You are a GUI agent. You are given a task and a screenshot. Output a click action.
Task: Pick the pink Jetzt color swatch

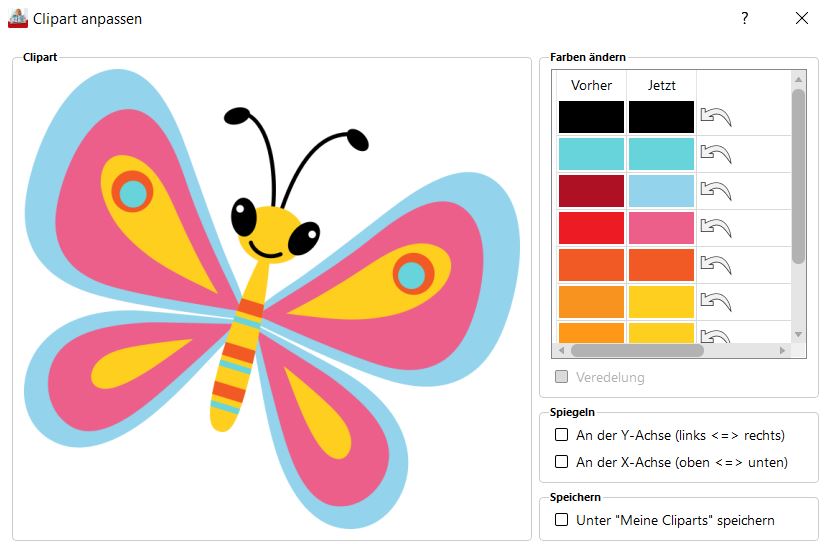point(661,228)
